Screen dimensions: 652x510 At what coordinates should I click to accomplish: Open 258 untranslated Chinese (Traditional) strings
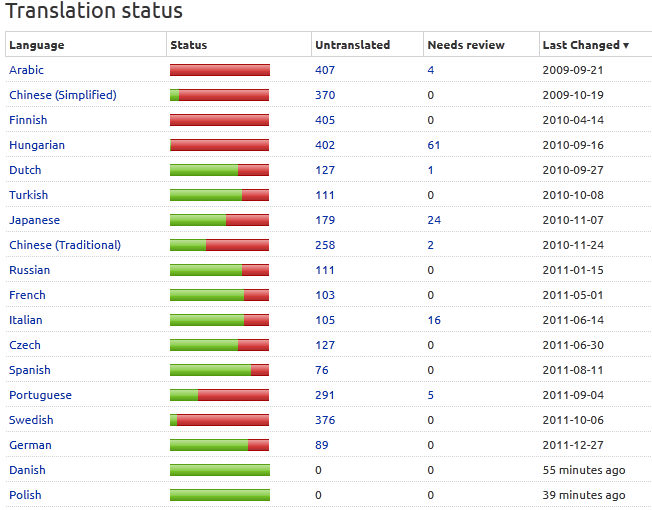[x=325, y=245]
